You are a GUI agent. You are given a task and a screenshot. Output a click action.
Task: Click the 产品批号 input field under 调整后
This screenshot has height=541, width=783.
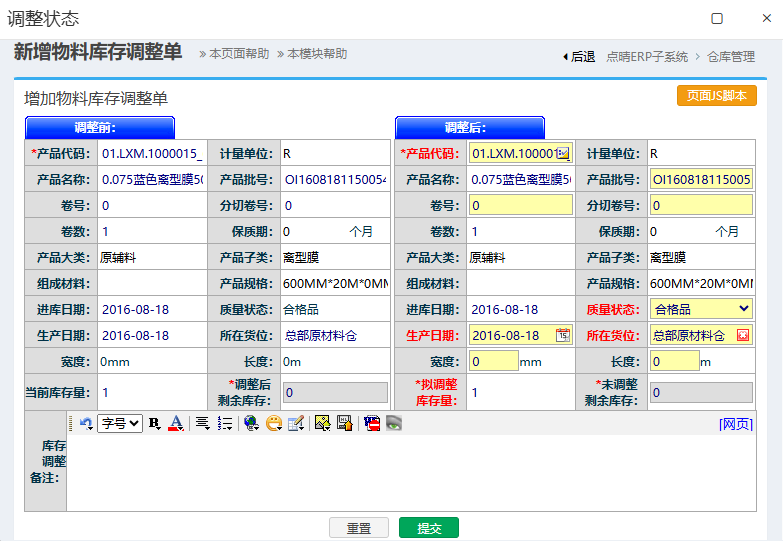pos(701,179)
